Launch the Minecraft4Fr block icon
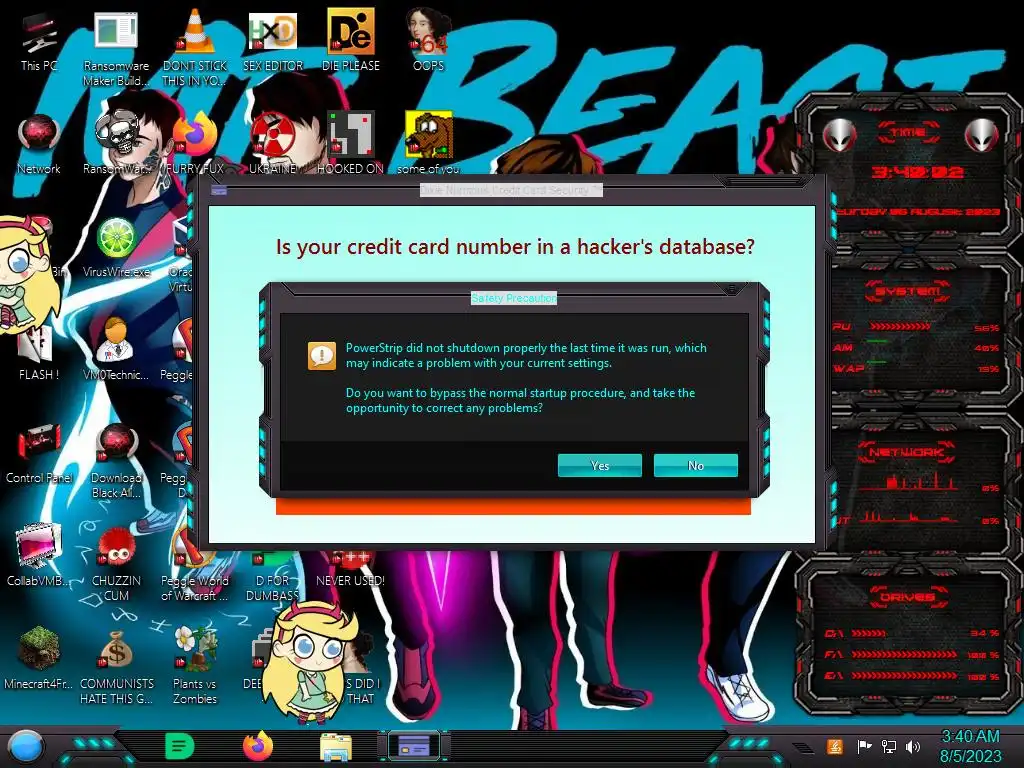This screenshot has height=768, width=1024. tap(39, 658)
